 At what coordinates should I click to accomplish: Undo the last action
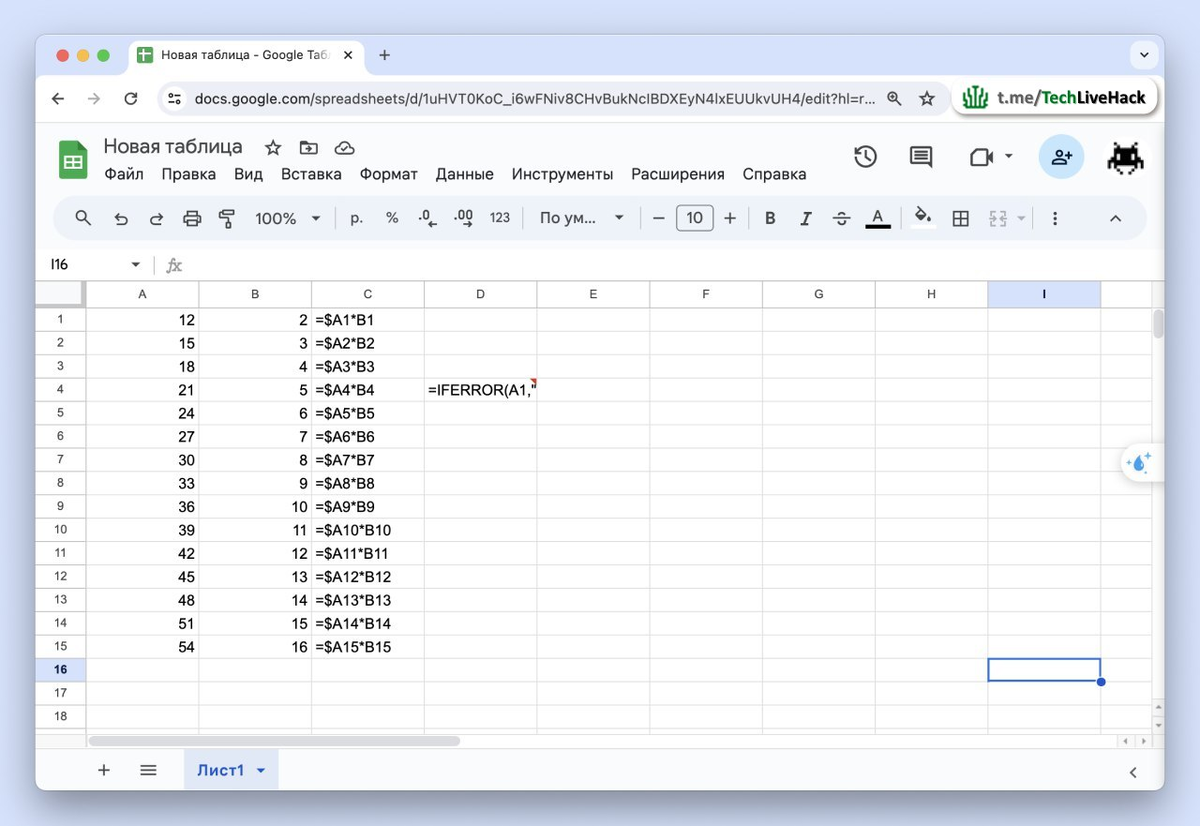[x=121, y=218]
